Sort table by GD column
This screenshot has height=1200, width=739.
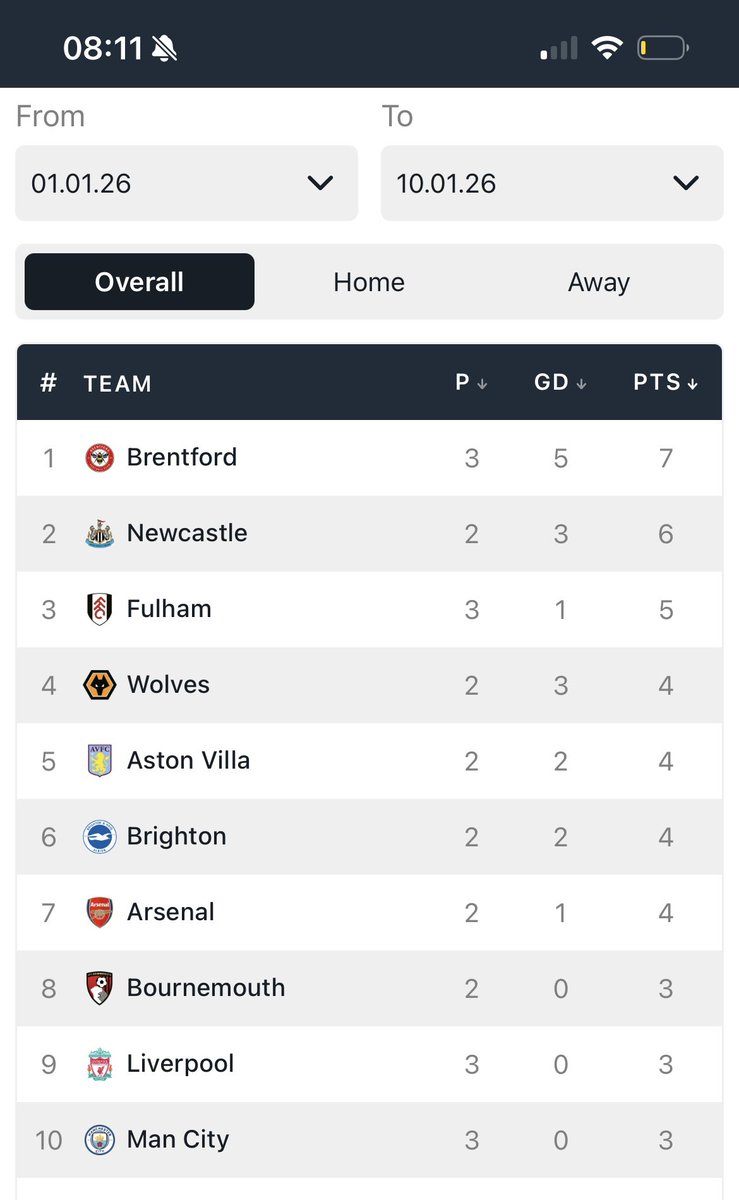561,382
